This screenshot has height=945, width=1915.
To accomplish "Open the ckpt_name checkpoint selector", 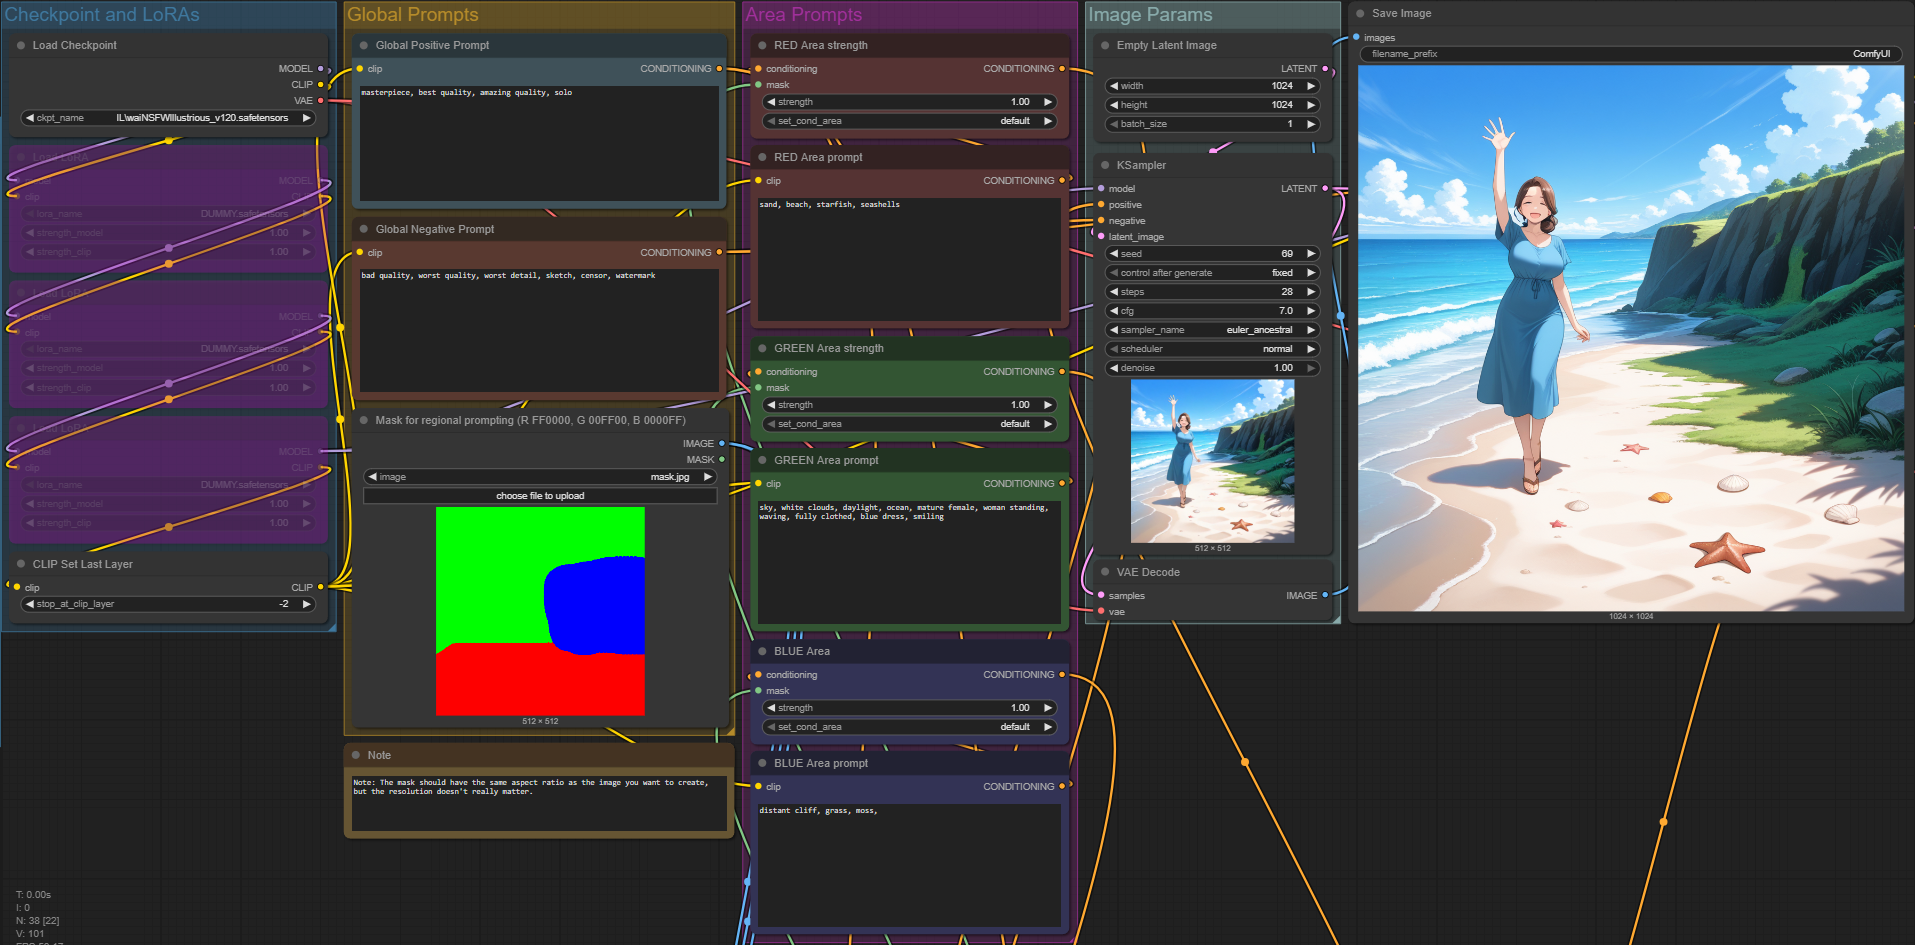I will pyautogui.click(x=168, y=118).
